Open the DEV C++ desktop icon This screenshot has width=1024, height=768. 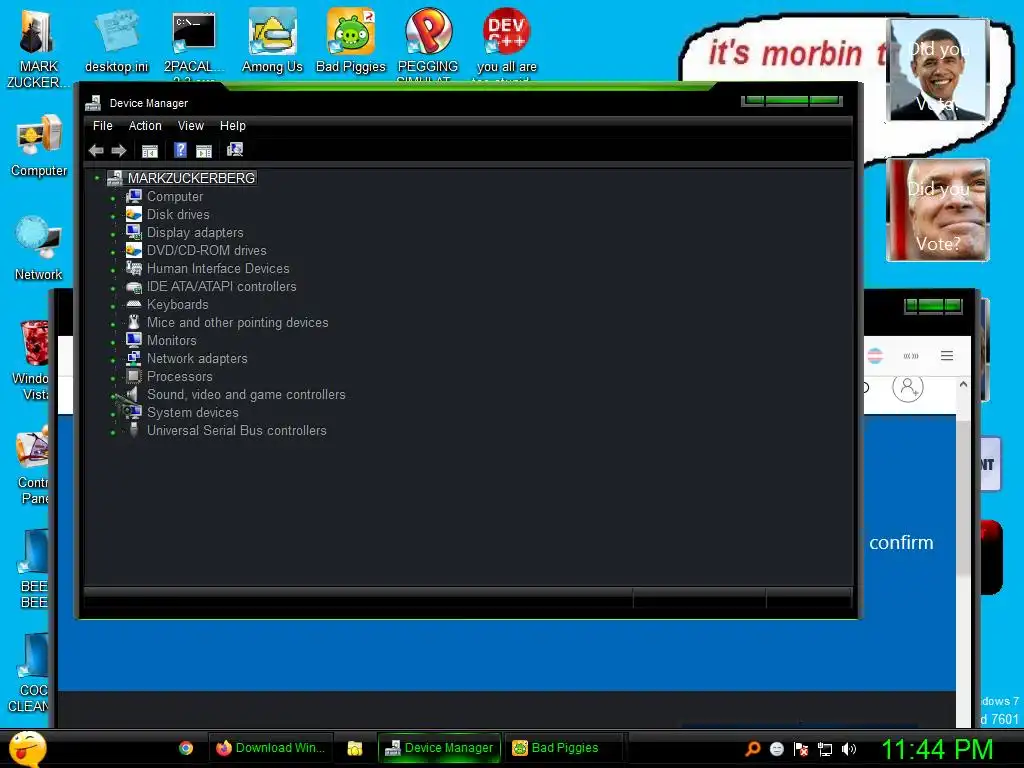[x=507, y=40]
